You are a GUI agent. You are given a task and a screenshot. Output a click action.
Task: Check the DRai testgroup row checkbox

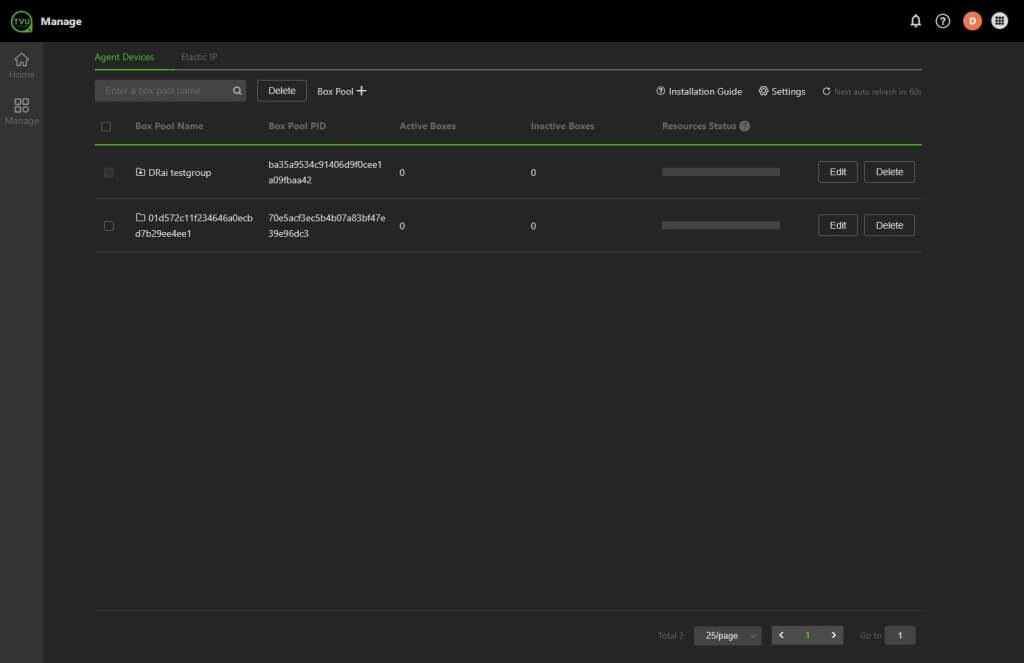(109, 173)
